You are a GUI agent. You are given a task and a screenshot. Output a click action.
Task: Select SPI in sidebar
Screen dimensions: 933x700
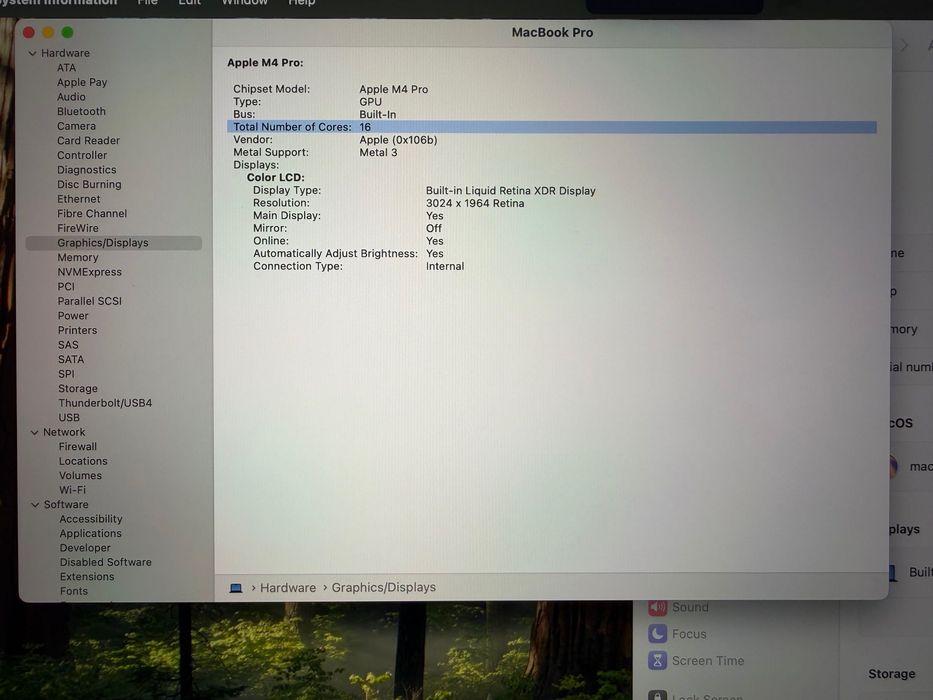pyautogui.click(x=67, y=374)
